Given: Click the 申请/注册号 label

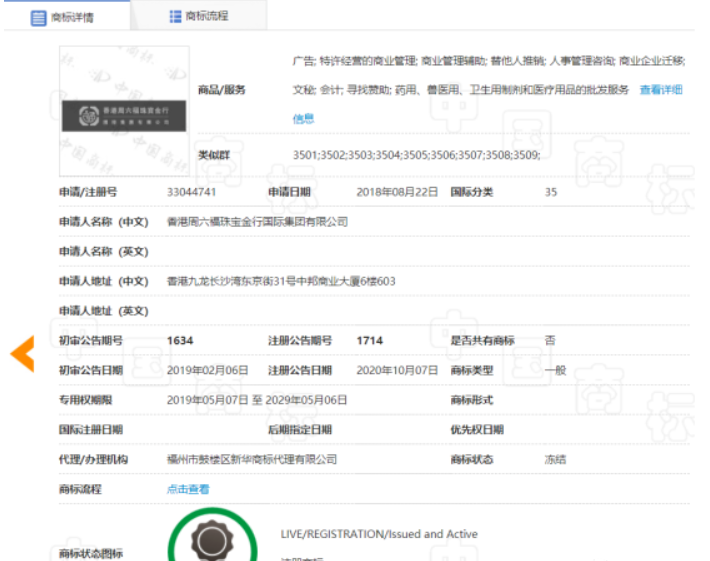Looking at the screenshot, I should pos(88,192).
